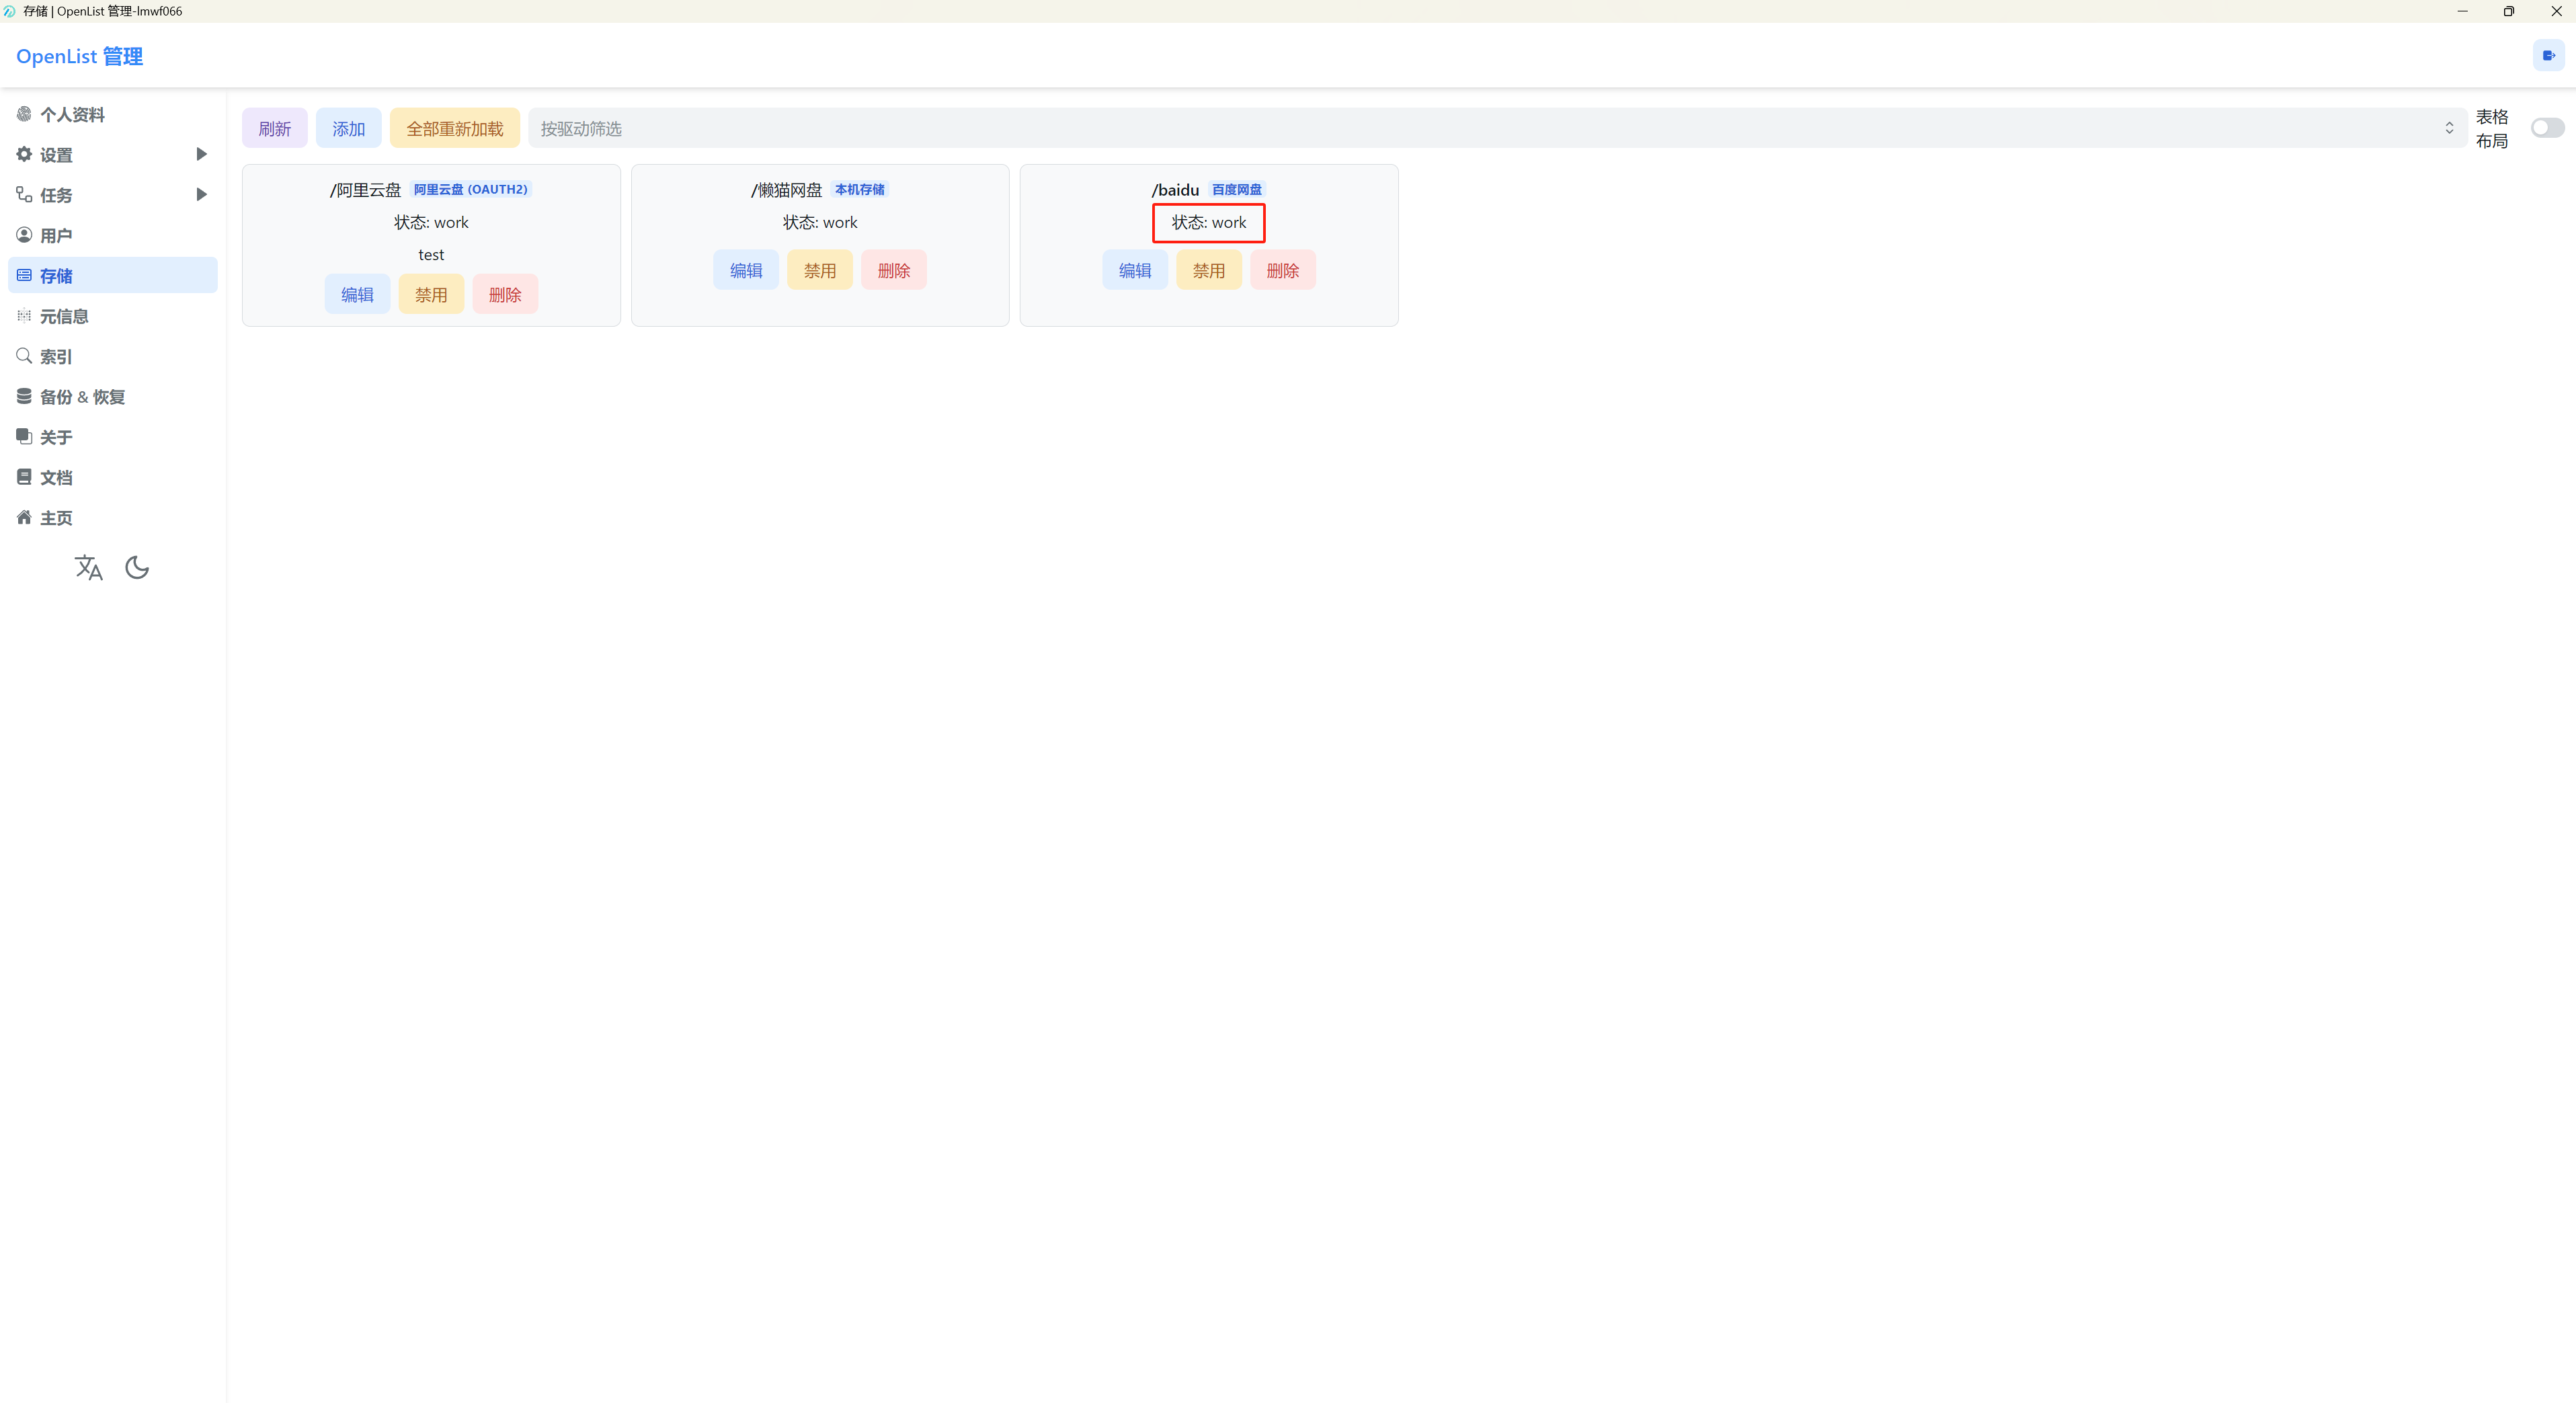The height and width of the screenshot is (1403, 2576).
Task: Click the logout icon in the header
Action: (2548, 56)
